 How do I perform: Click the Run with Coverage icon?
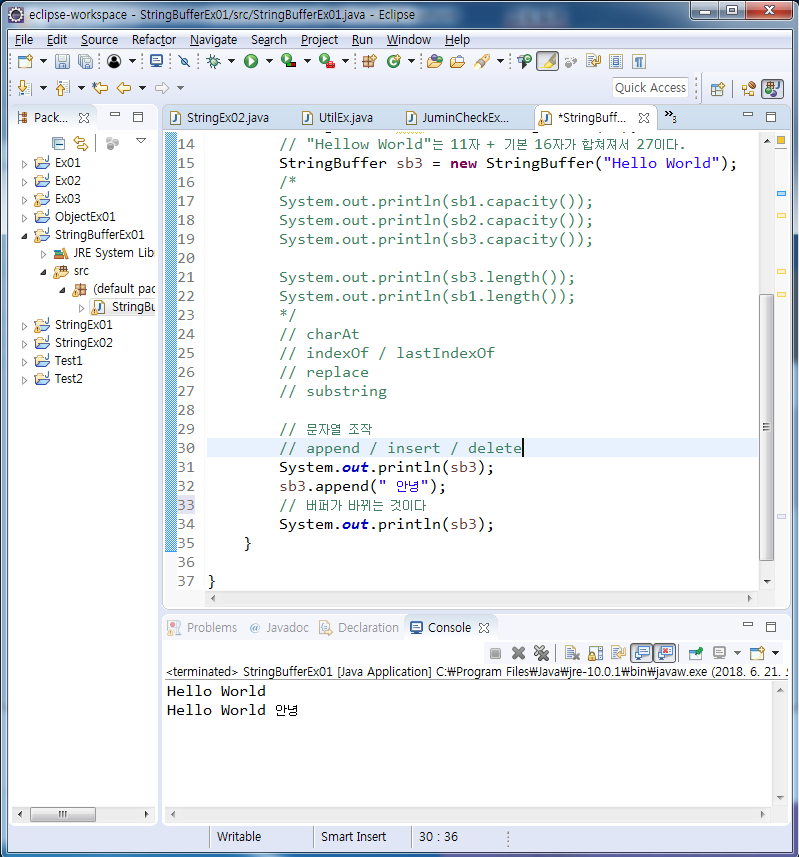288,61
